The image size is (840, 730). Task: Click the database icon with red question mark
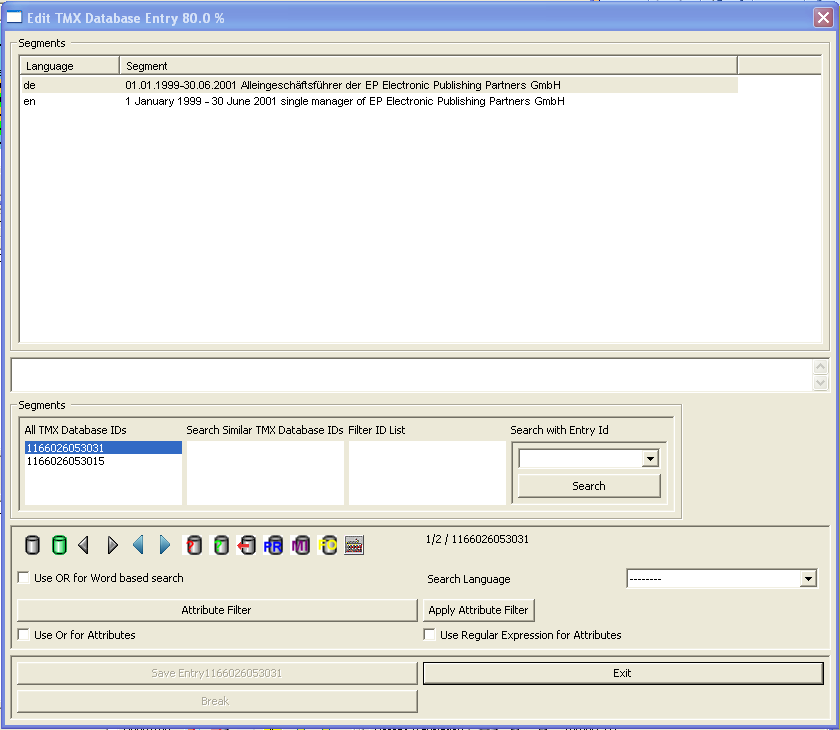click(x=194, y=545)
